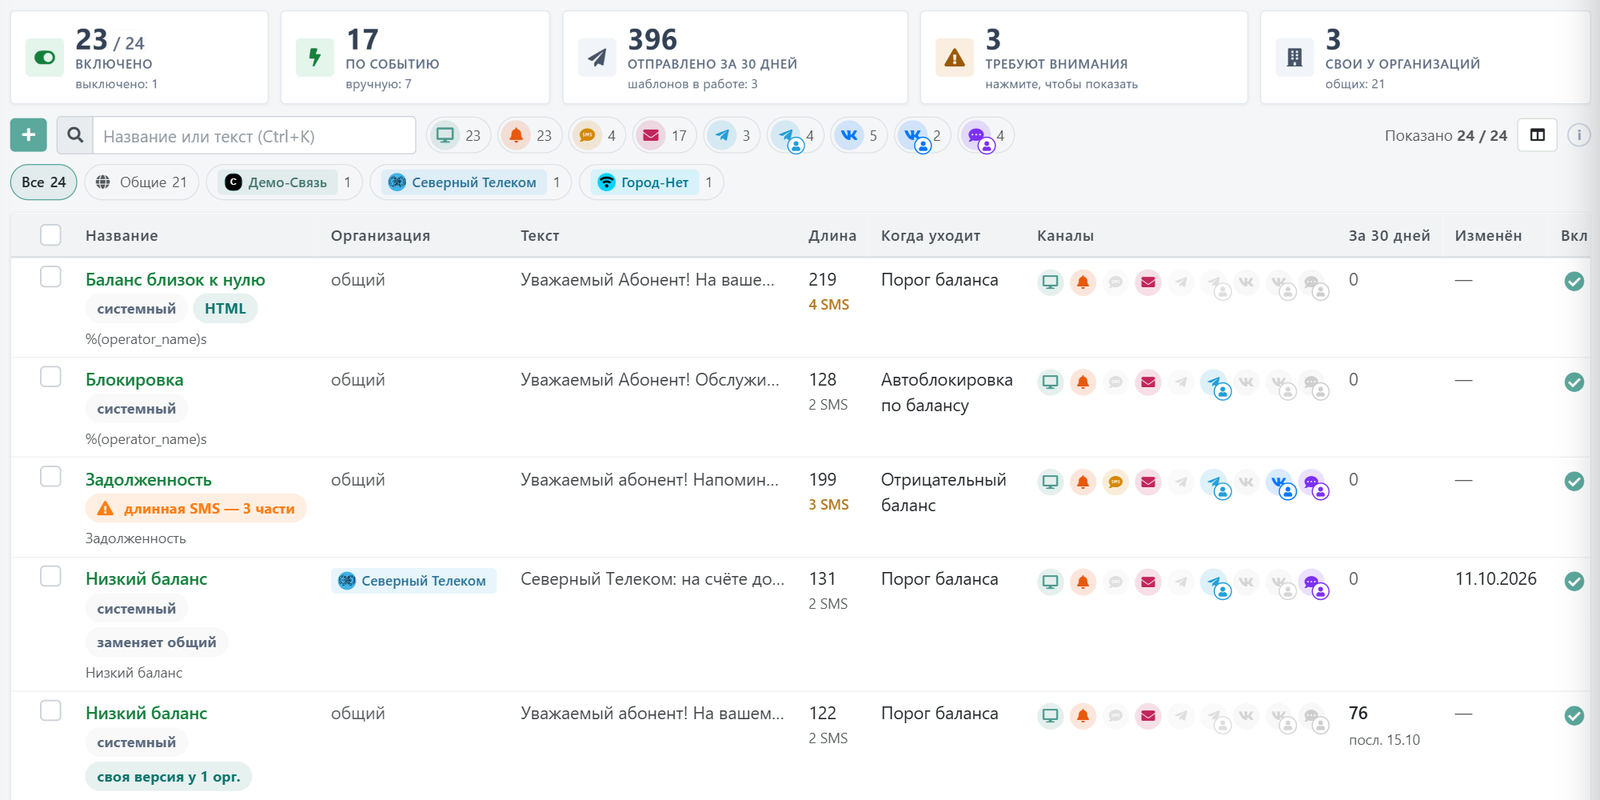Screen dimensions: 1600x800
Task: Filter templates by monitor channel, count 23
Action: [x=459, y=135]
